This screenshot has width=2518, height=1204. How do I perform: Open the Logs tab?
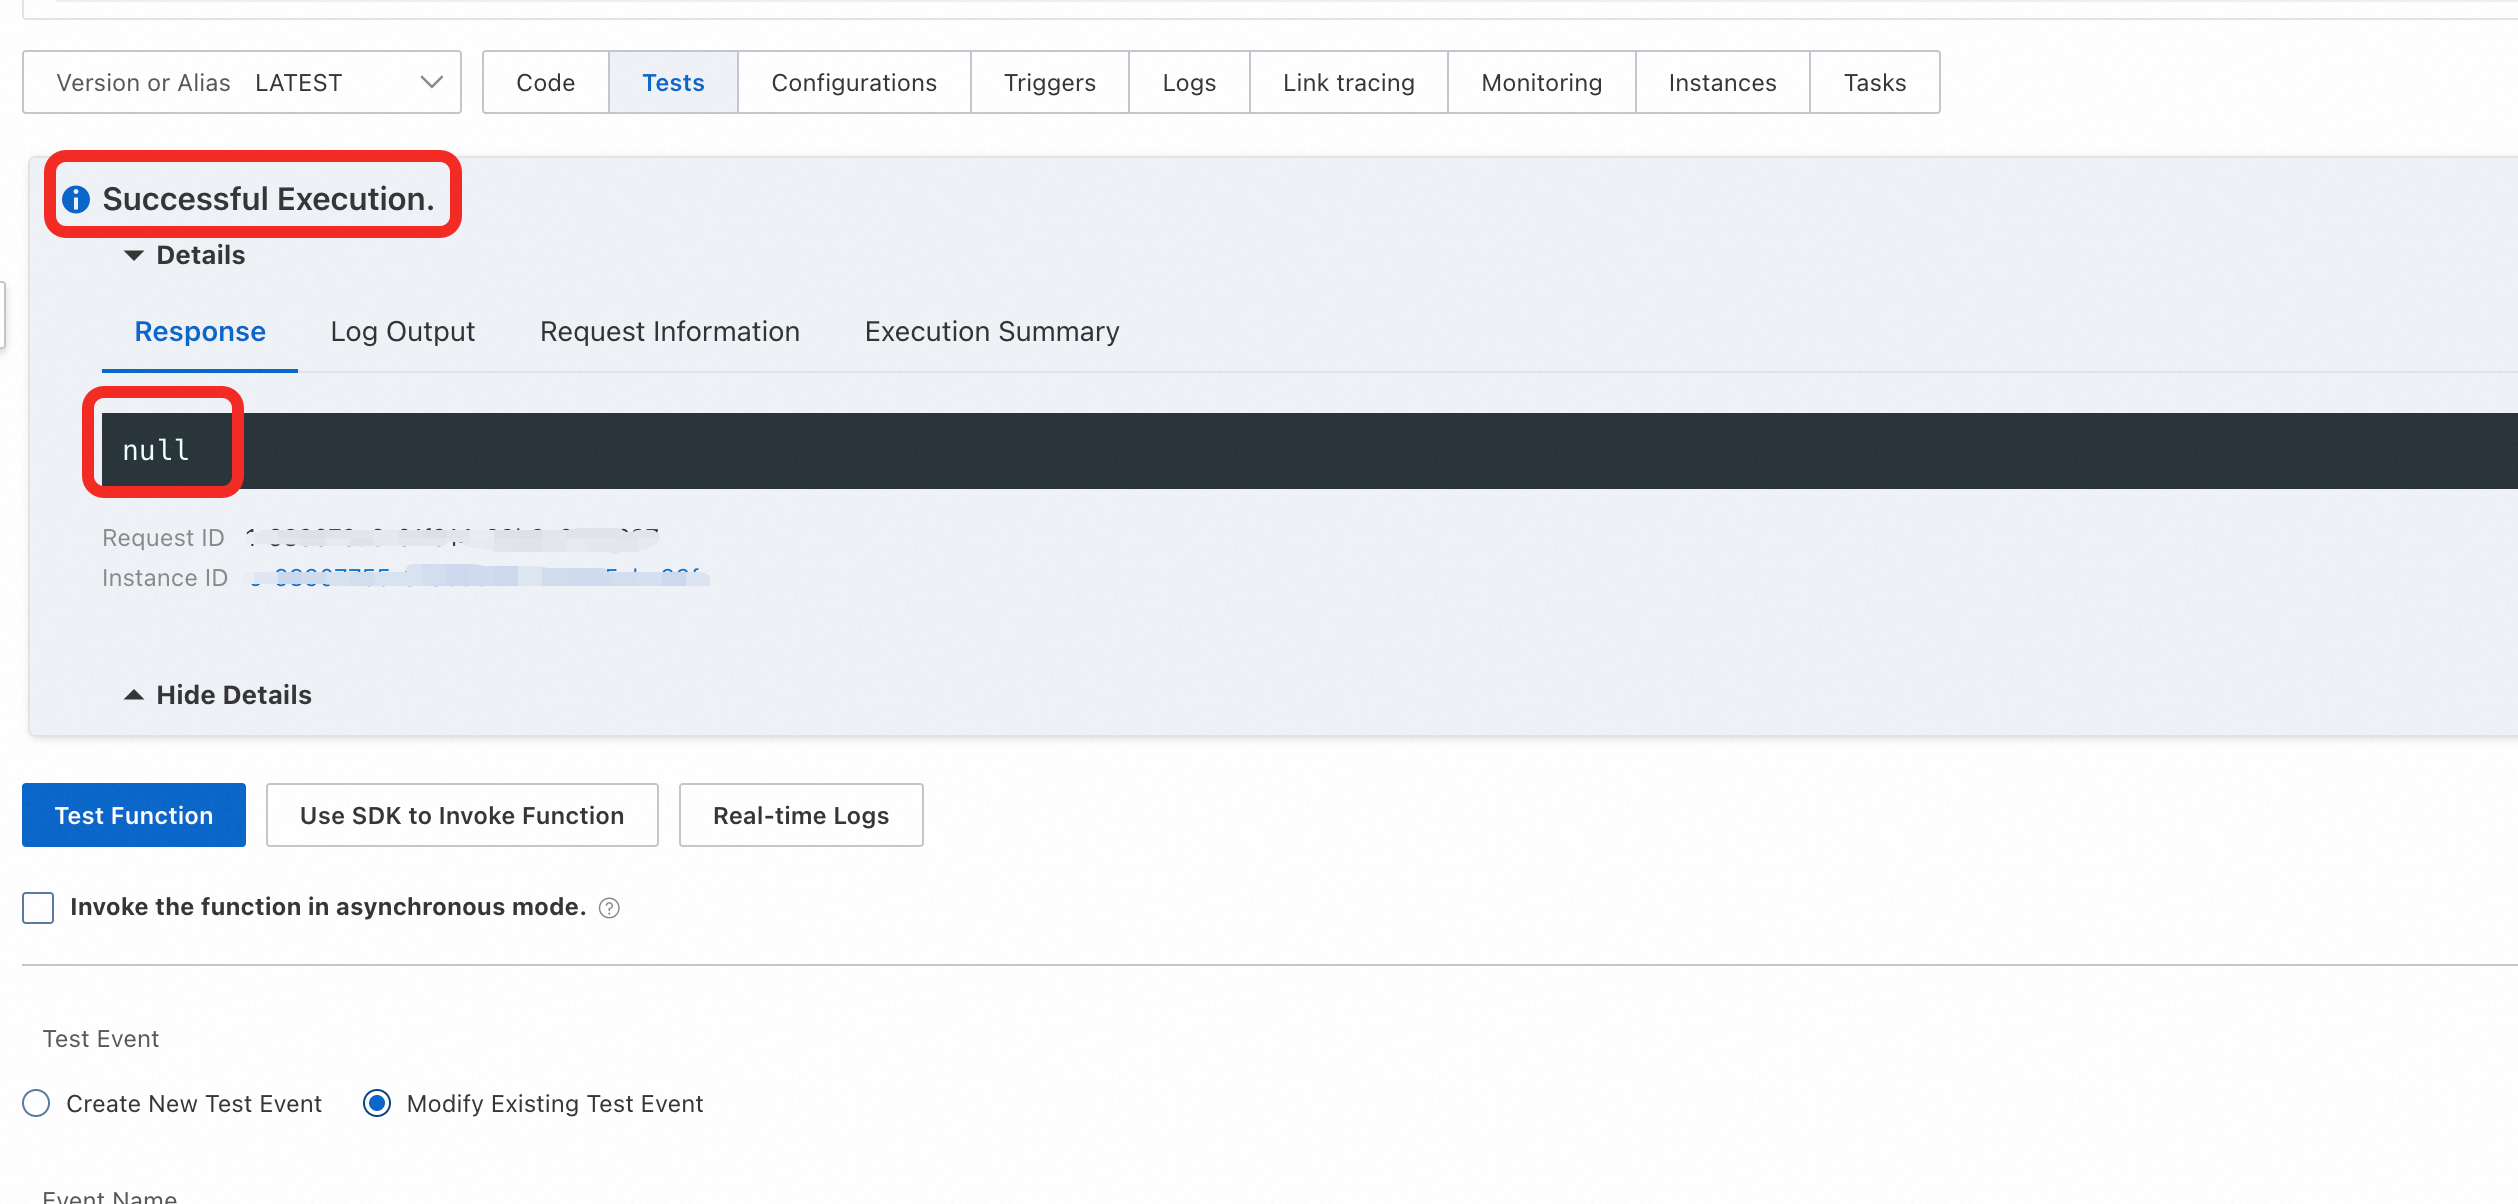1189,83
